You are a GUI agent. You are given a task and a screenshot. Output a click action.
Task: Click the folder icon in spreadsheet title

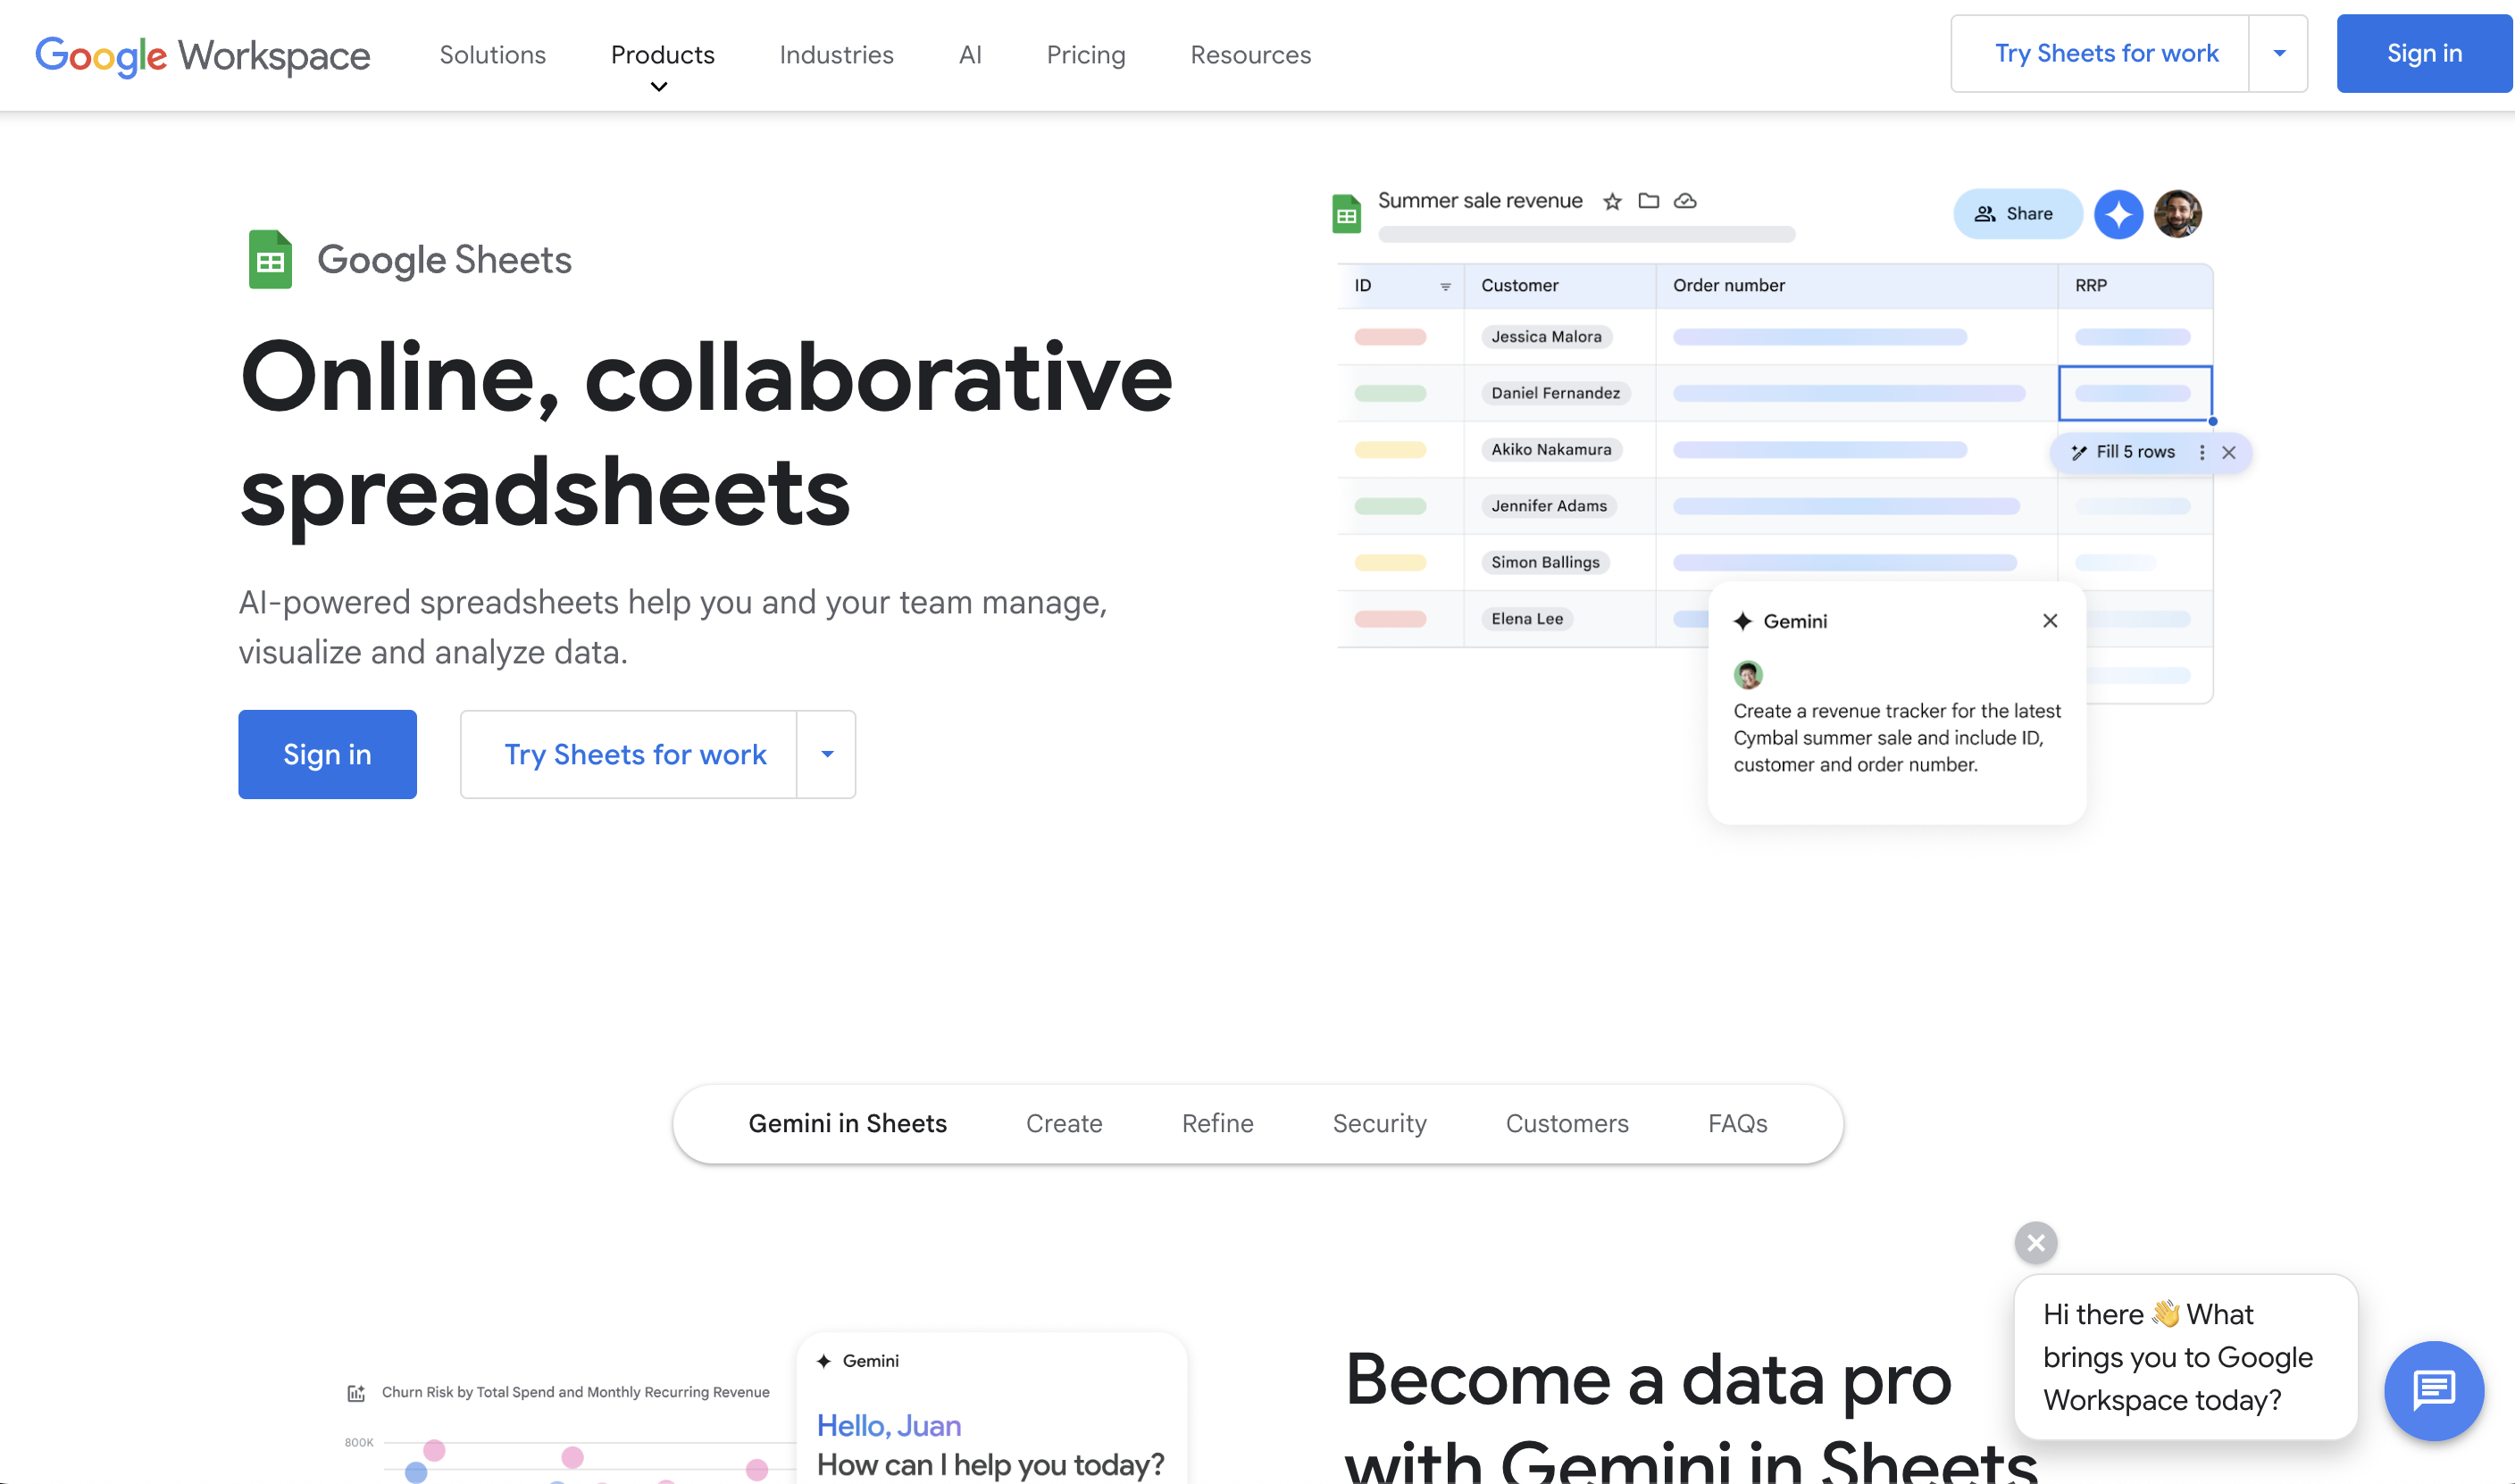tap(1649, 201)
